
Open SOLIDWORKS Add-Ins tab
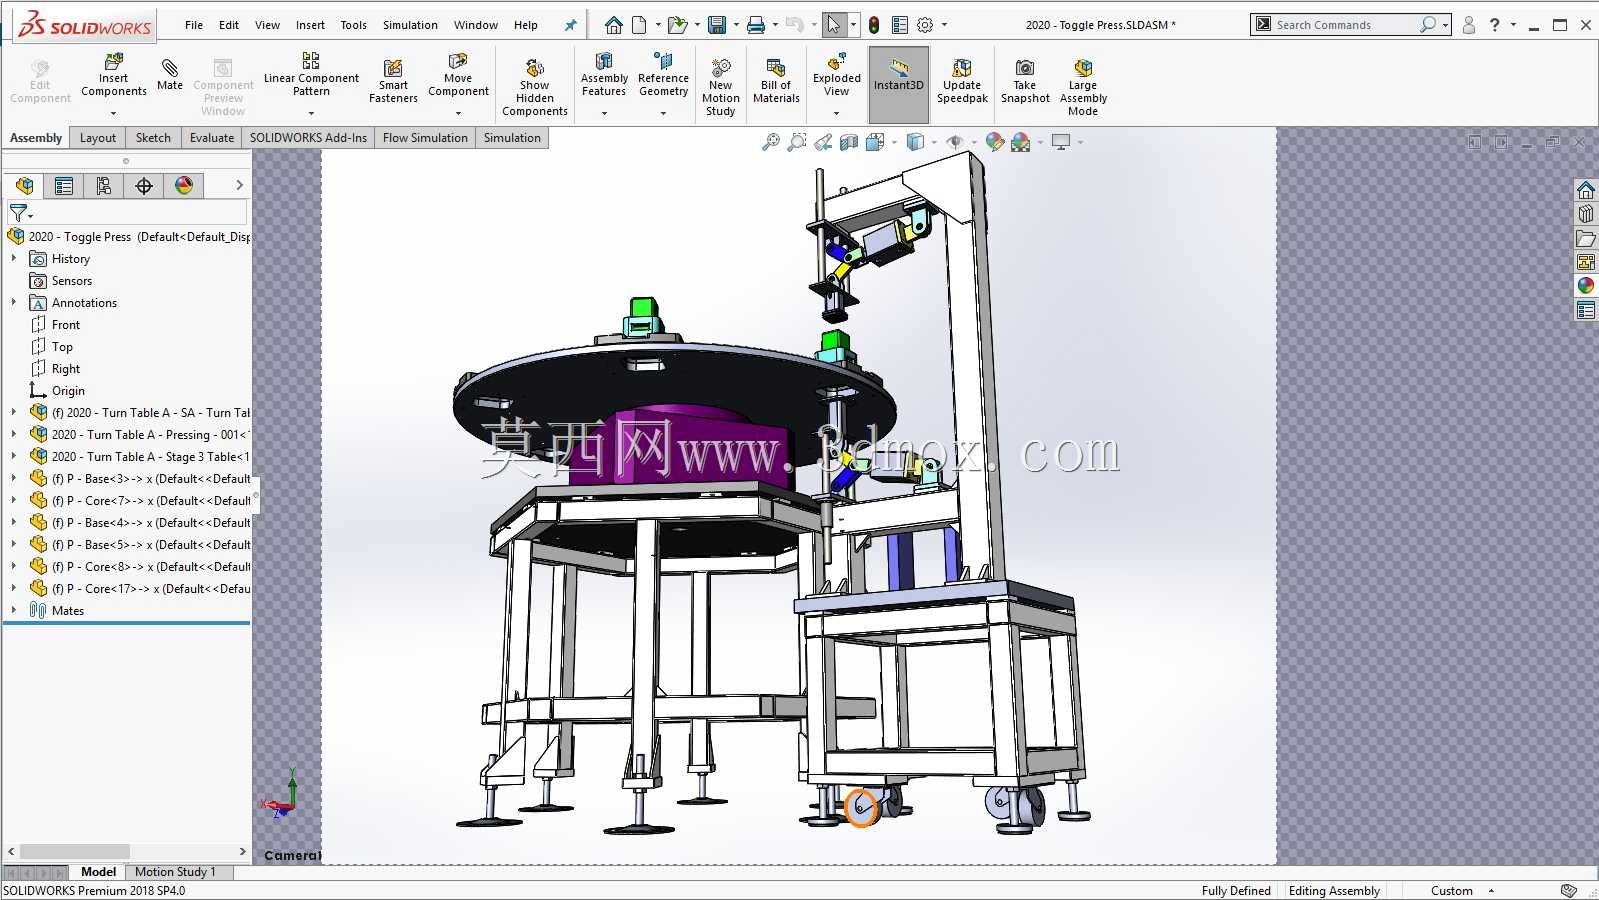(308, 138)
